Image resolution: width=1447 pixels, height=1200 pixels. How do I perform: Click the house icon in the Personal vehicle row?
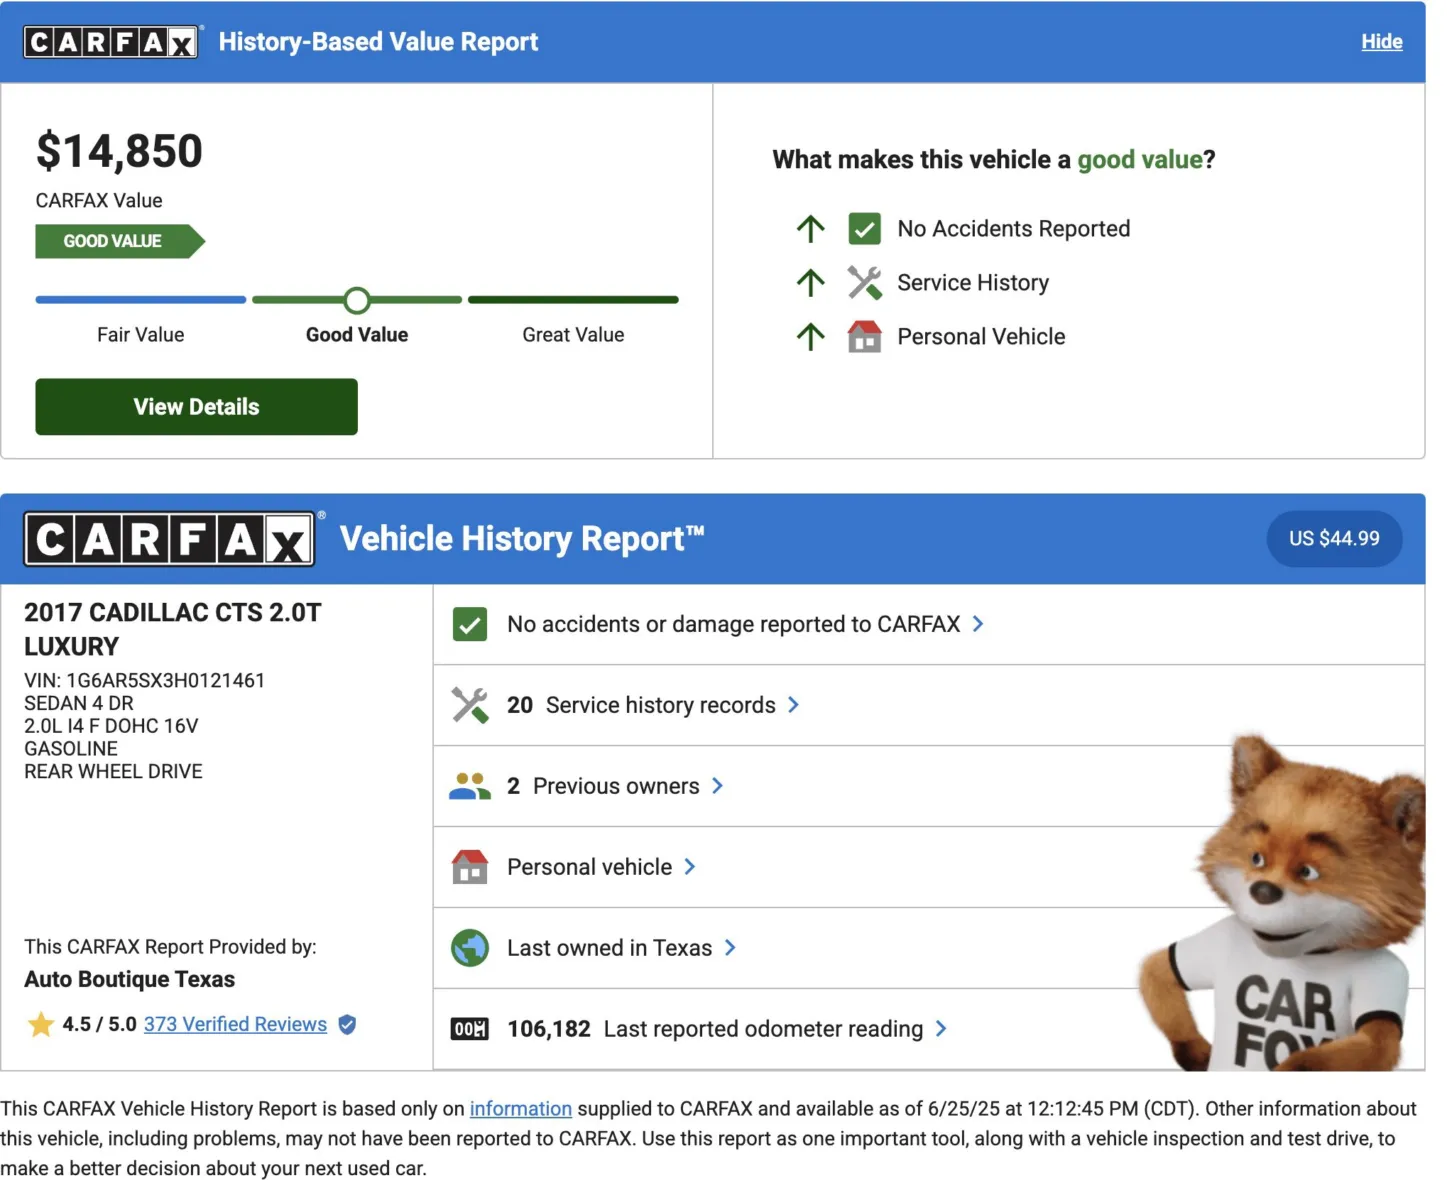[x=470, y=868]
